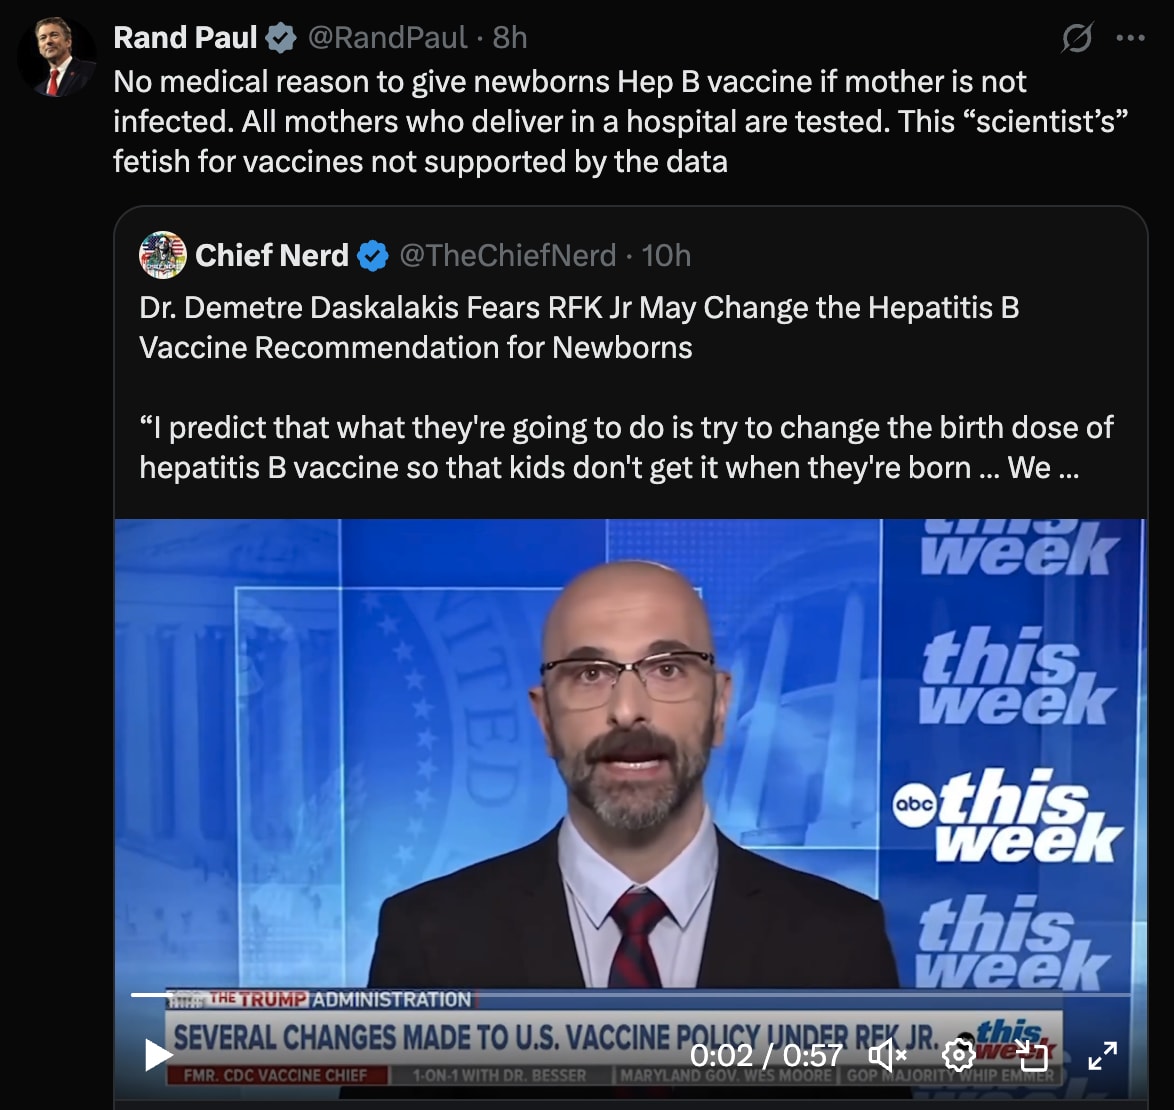This screenshot has height=1110, width=1174.
Task: Open the @RandPaul handle link
Action: 387,37
